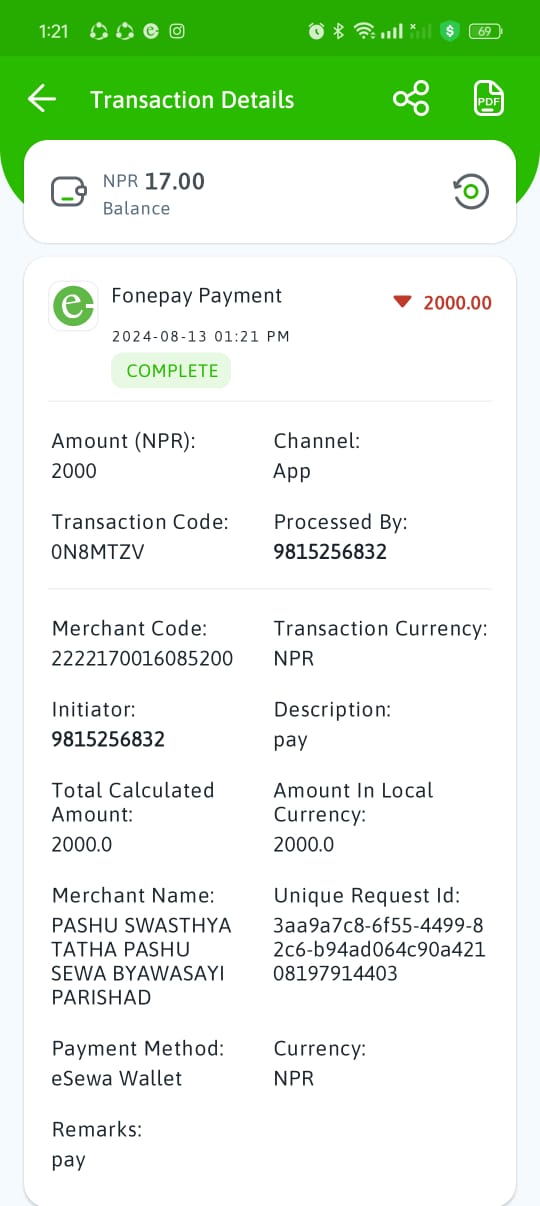Screen dimensions: 540x1206
Task: Share transaction via share icon
Action: [x=411, y=99]
